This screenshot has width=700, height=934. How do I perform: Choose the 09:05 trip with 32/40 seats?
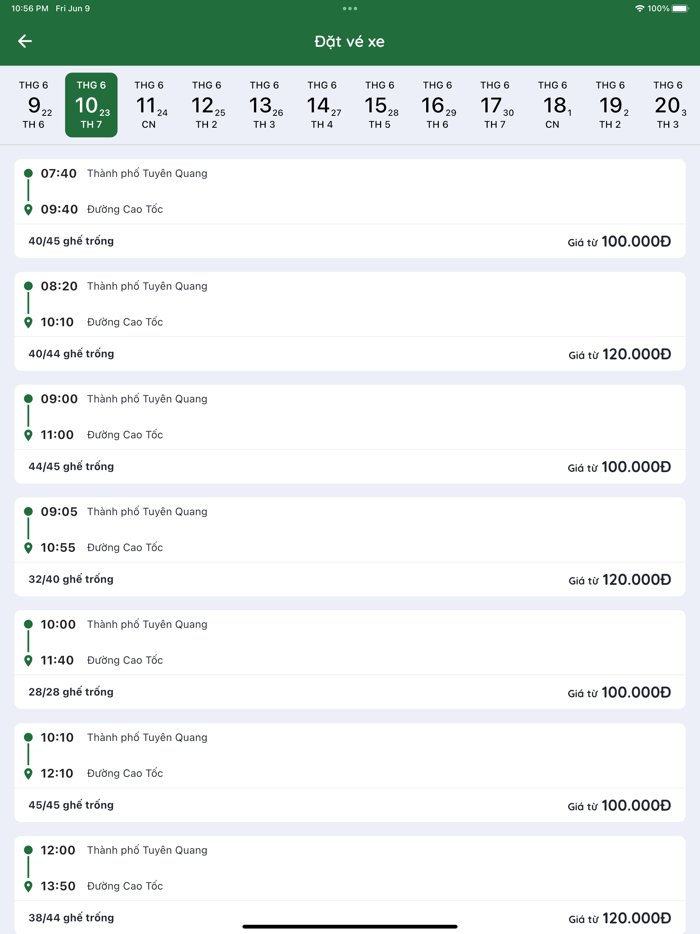pos(350,547)
